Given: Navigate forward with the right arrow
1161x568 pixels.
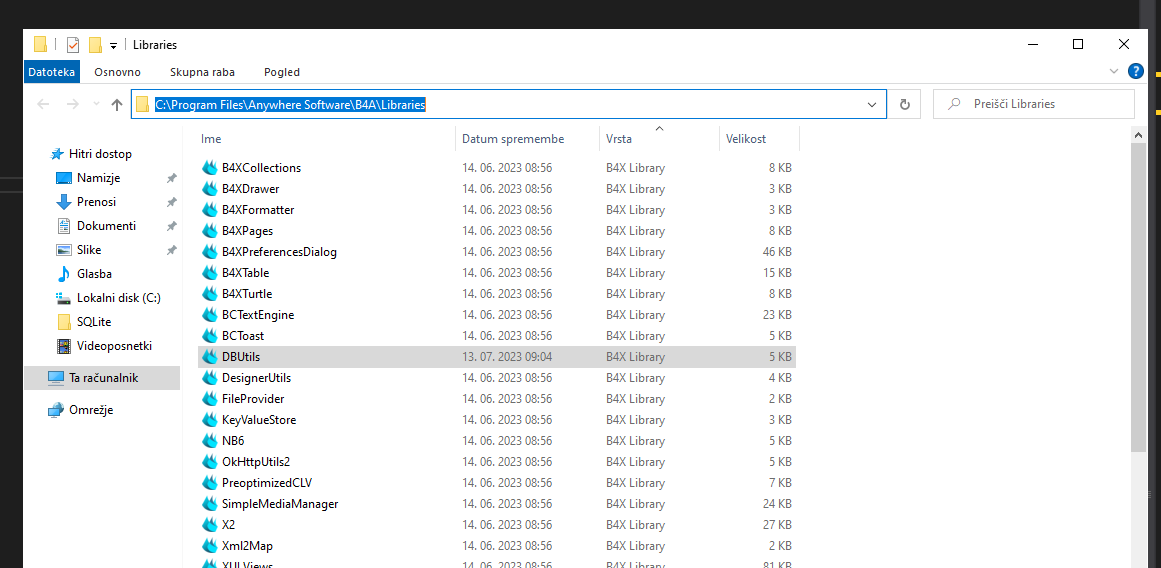Looking at the screenshot, I should point(73,104).
